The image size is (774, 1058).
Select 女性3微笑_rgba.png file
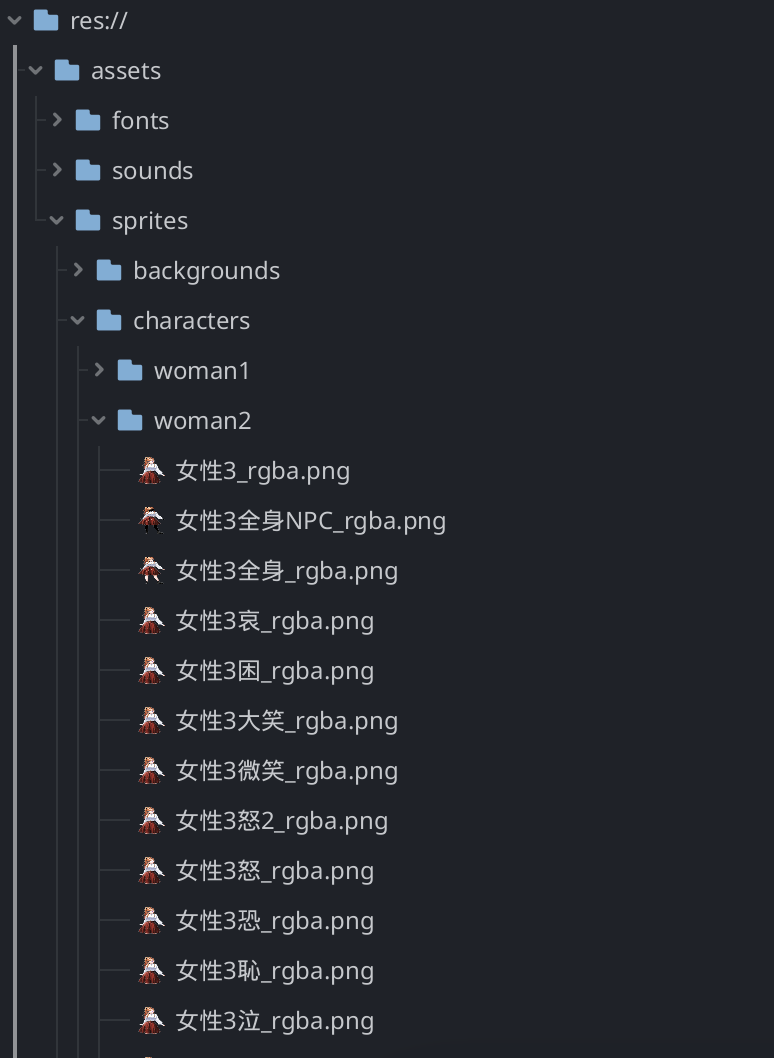tap(286, 771)
